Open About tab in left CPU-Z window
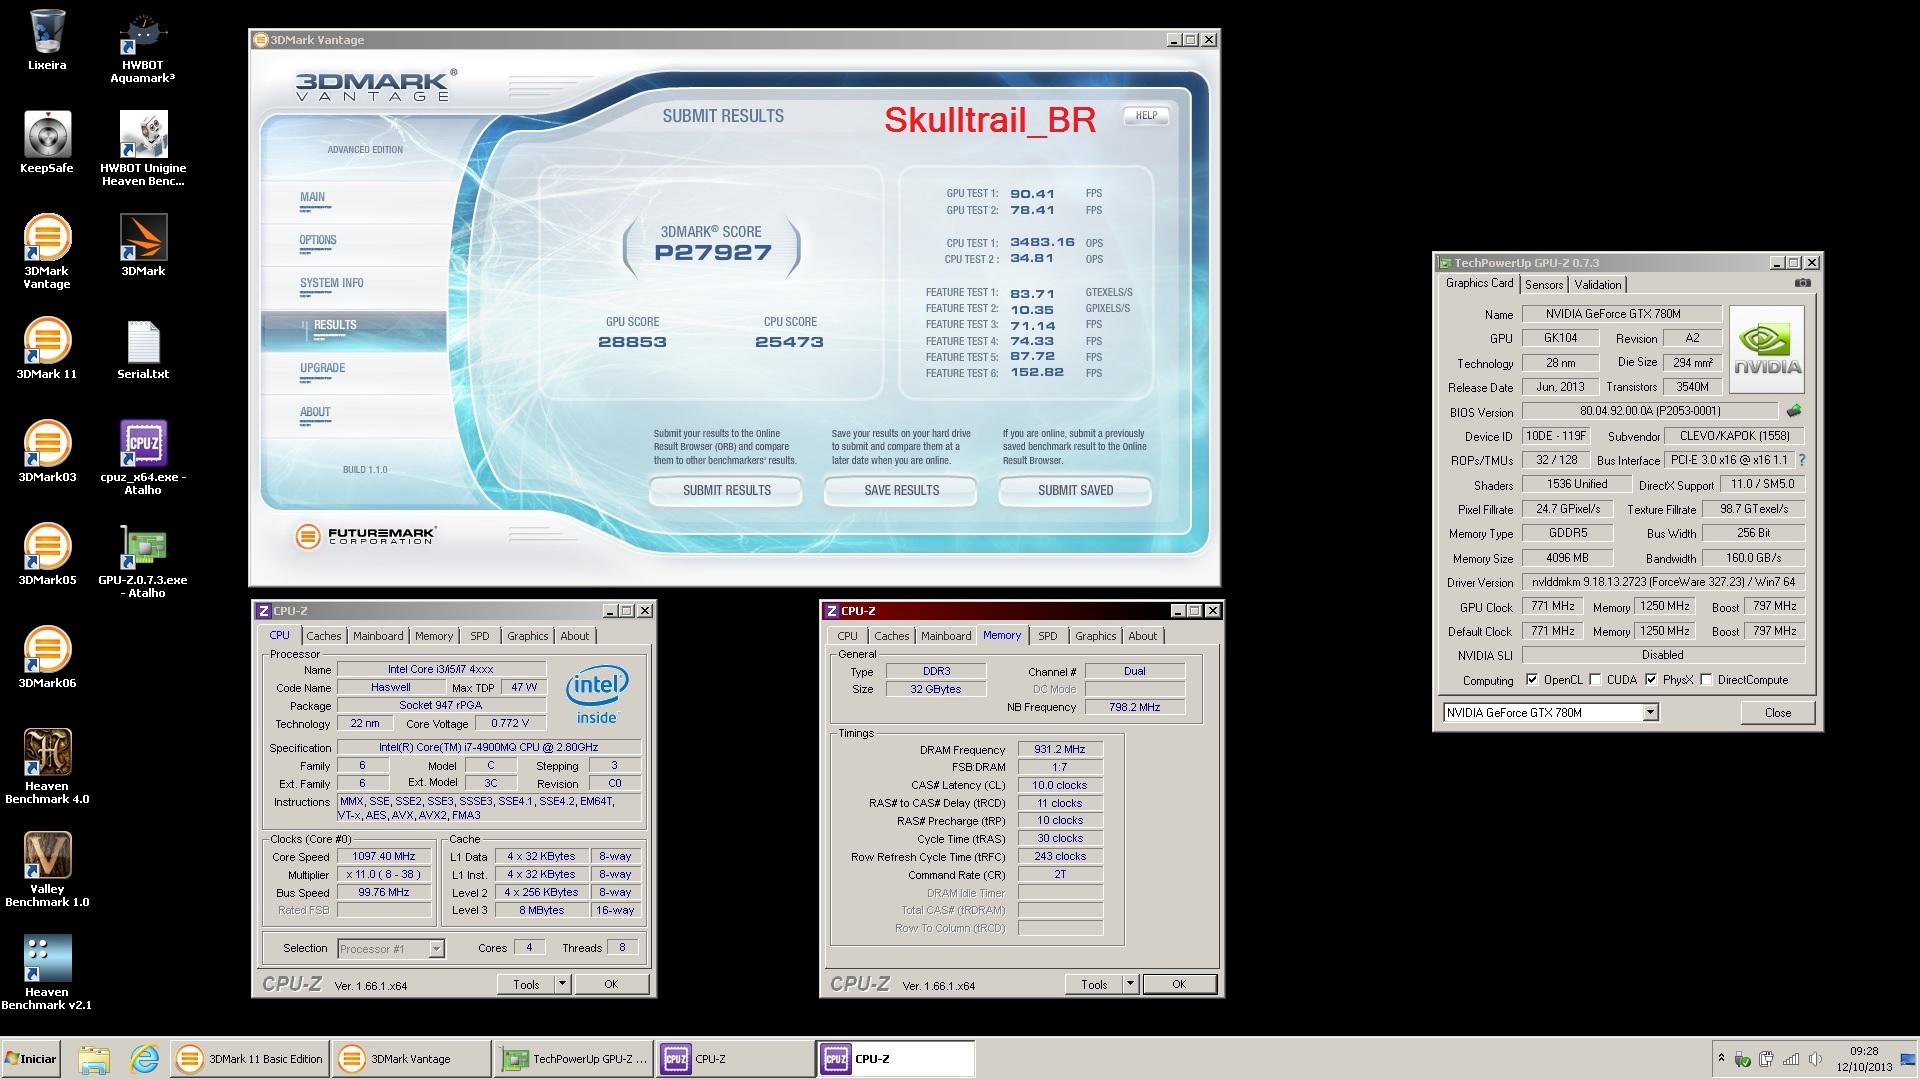1920x1080 pixels. click(575, 636)
